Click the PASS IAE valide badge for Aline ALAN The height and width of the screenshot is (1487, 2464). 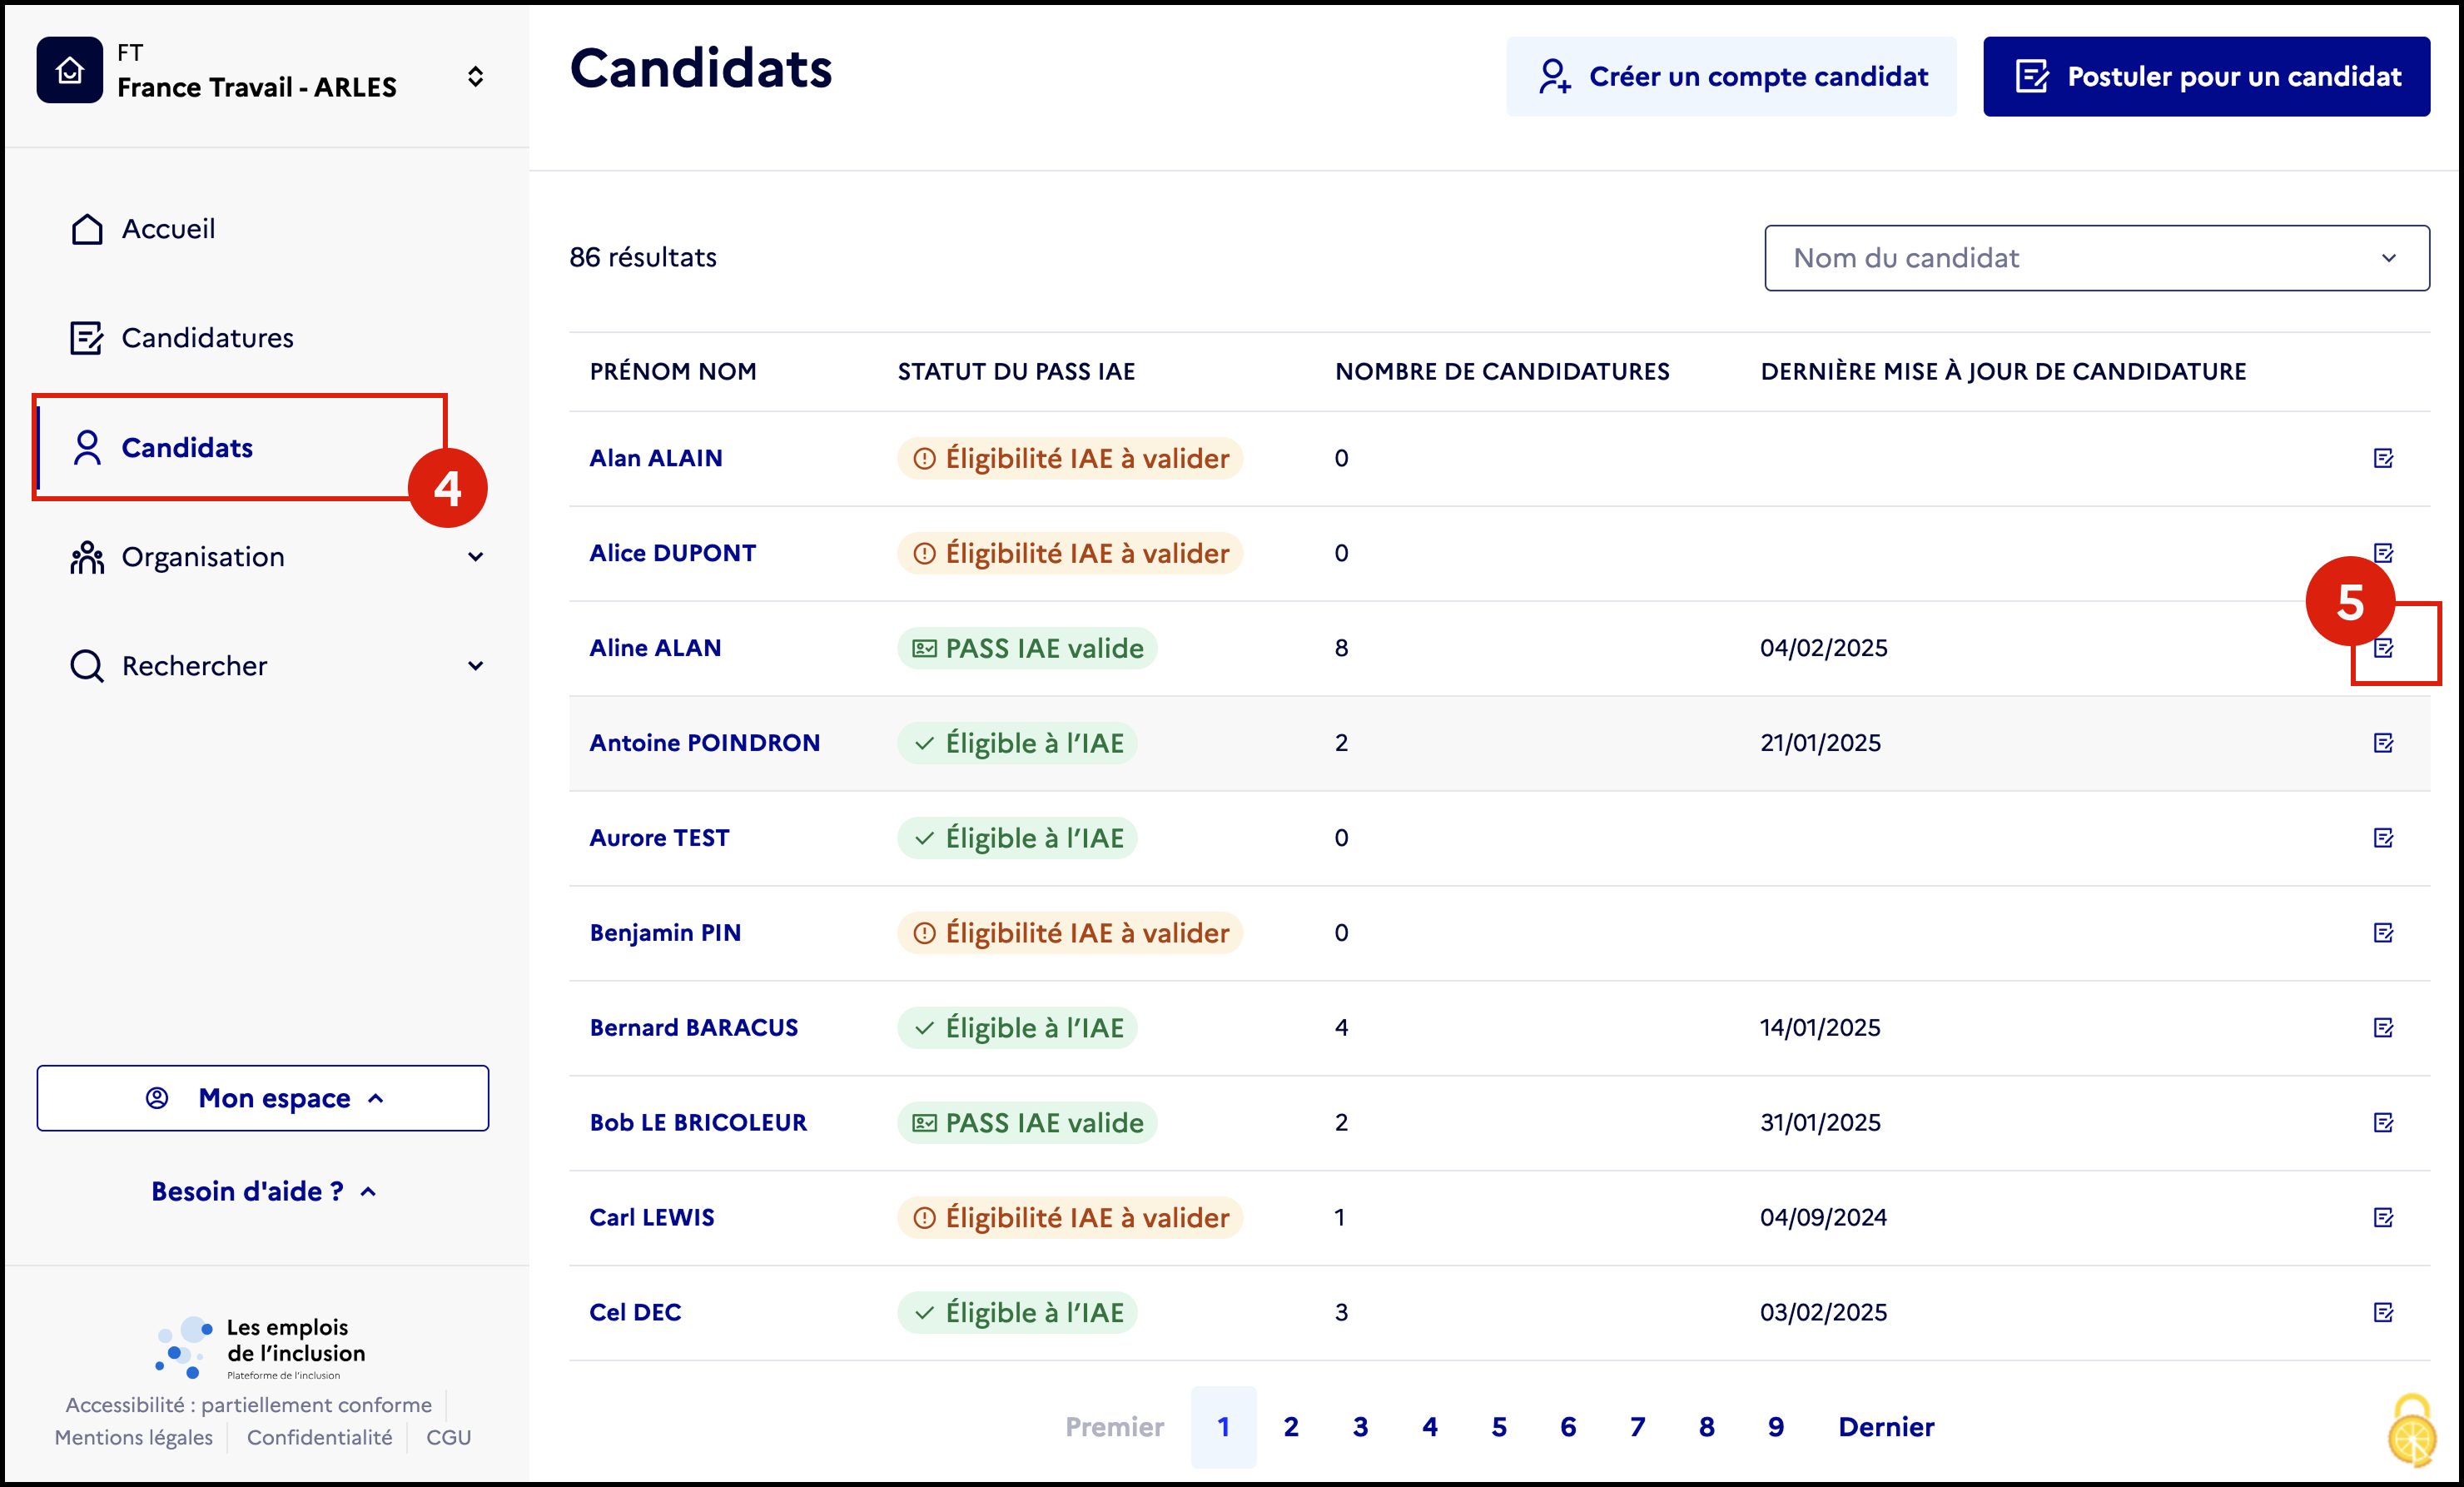pos(1027,648)
